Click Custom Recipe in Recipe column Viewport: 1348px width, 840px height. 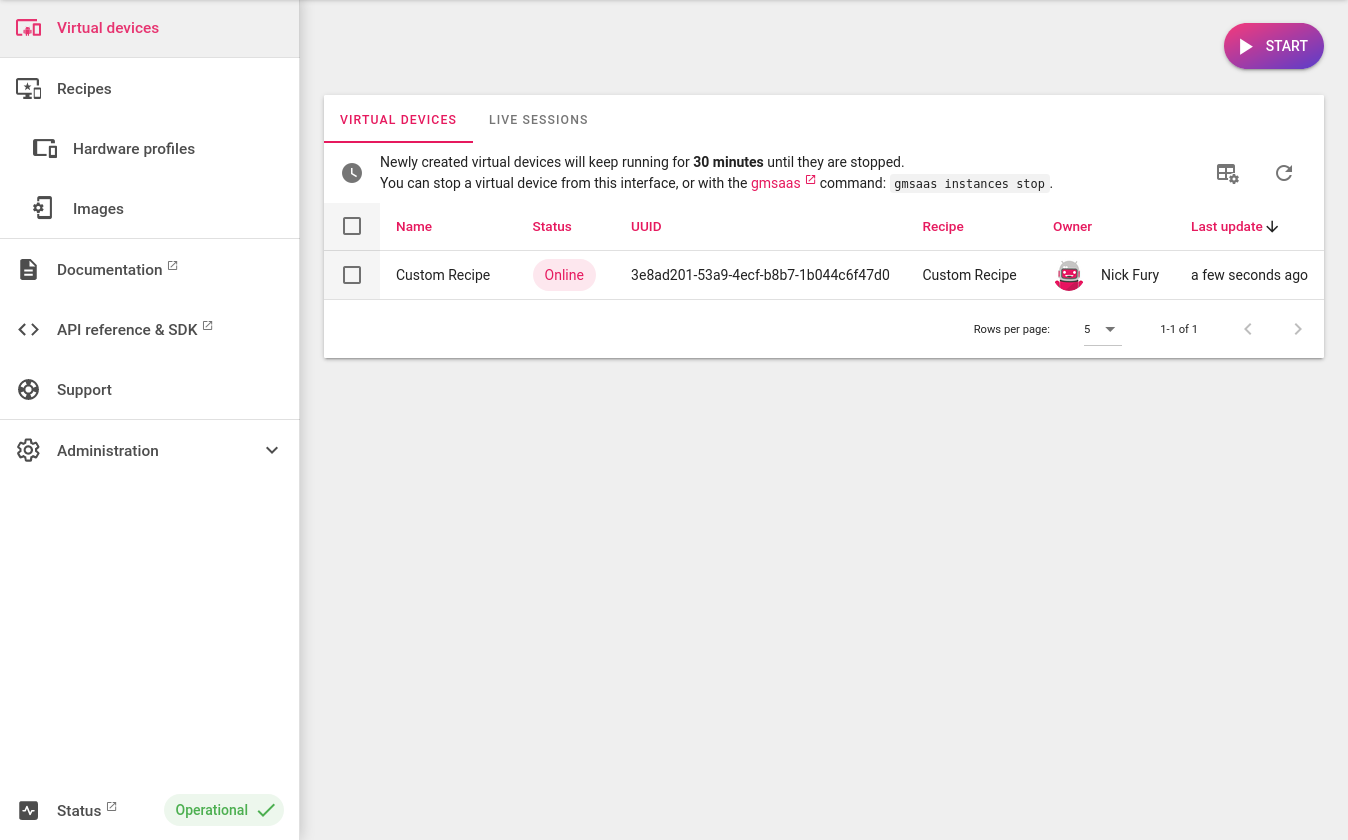click(969, 275)
